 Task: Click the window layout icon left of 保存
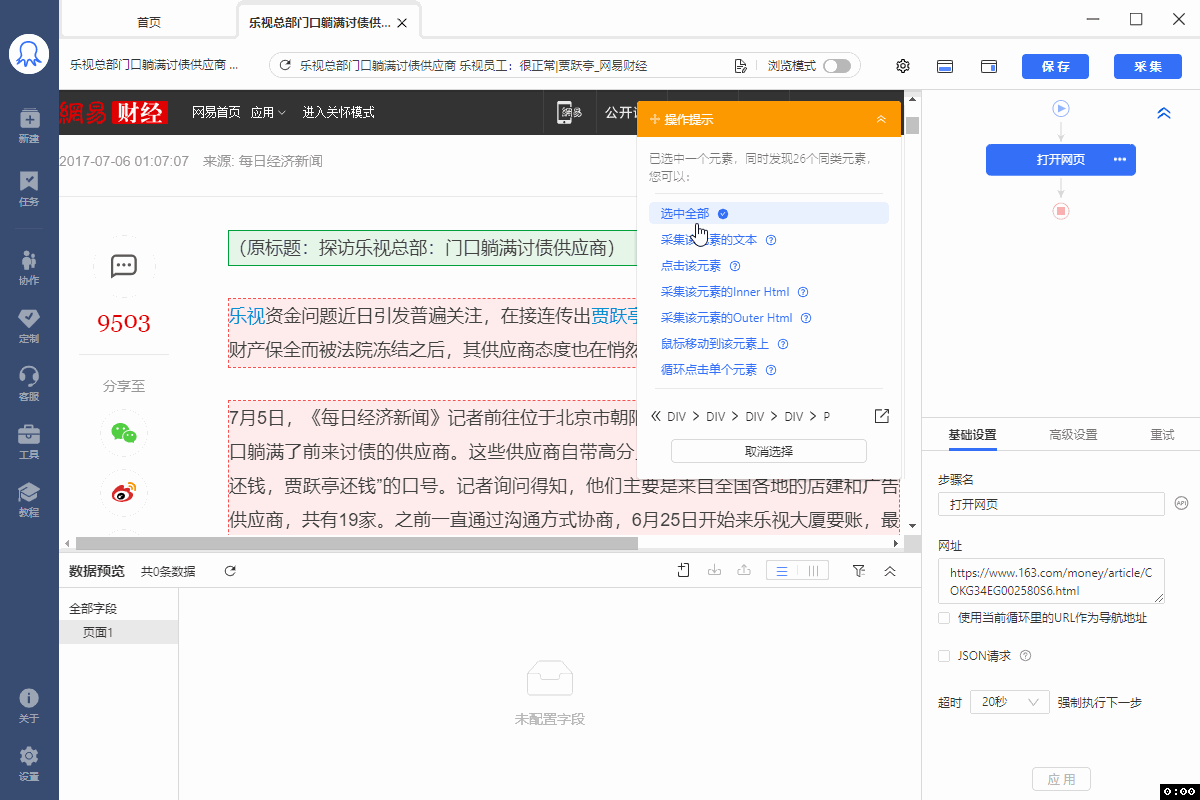click(x=989, y=66)
